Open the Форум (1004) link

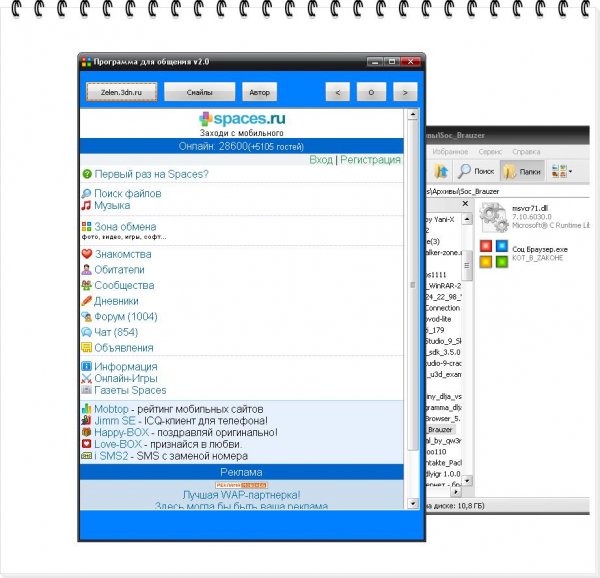click(126, 317)
